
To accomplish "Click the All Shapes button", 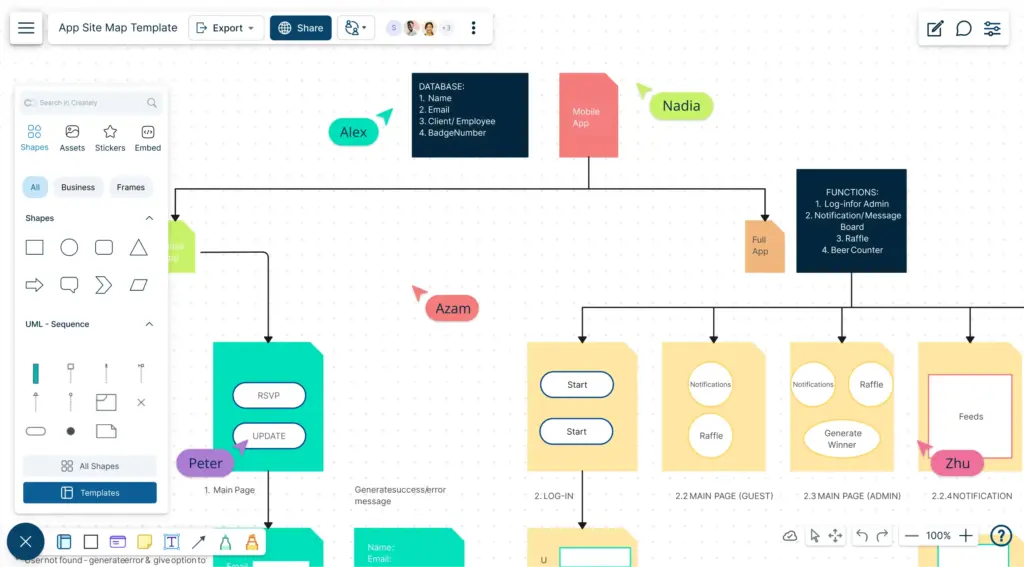I will [89, 466].
